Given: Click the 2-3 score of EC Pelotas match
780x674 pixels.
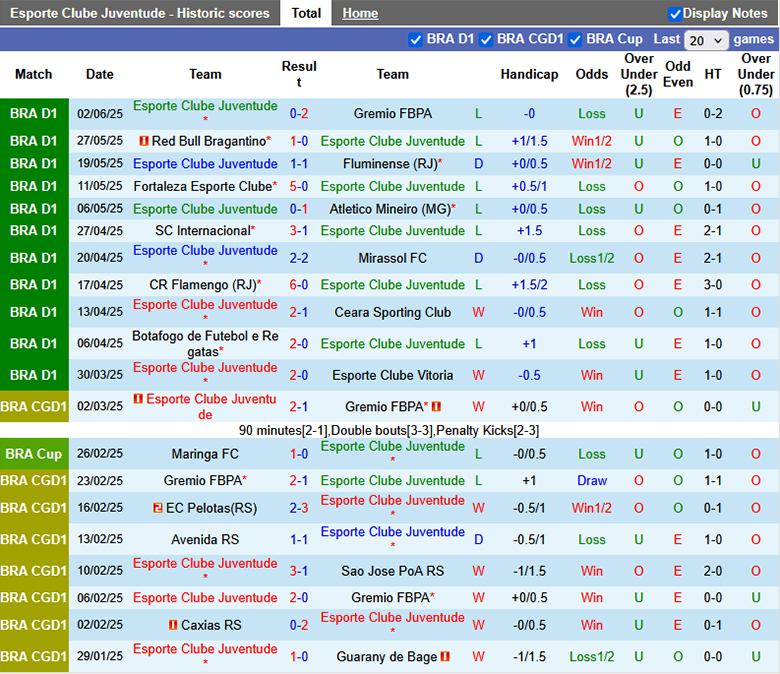Looking at the screenshot, I should click(x=298, y=508).
